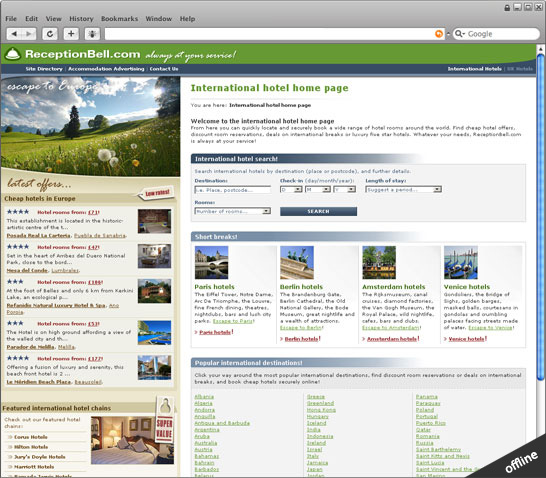The width and height of the screenshot is (546, 478).
Task: Click the browser back arrow button
Action: pos(14,34)
